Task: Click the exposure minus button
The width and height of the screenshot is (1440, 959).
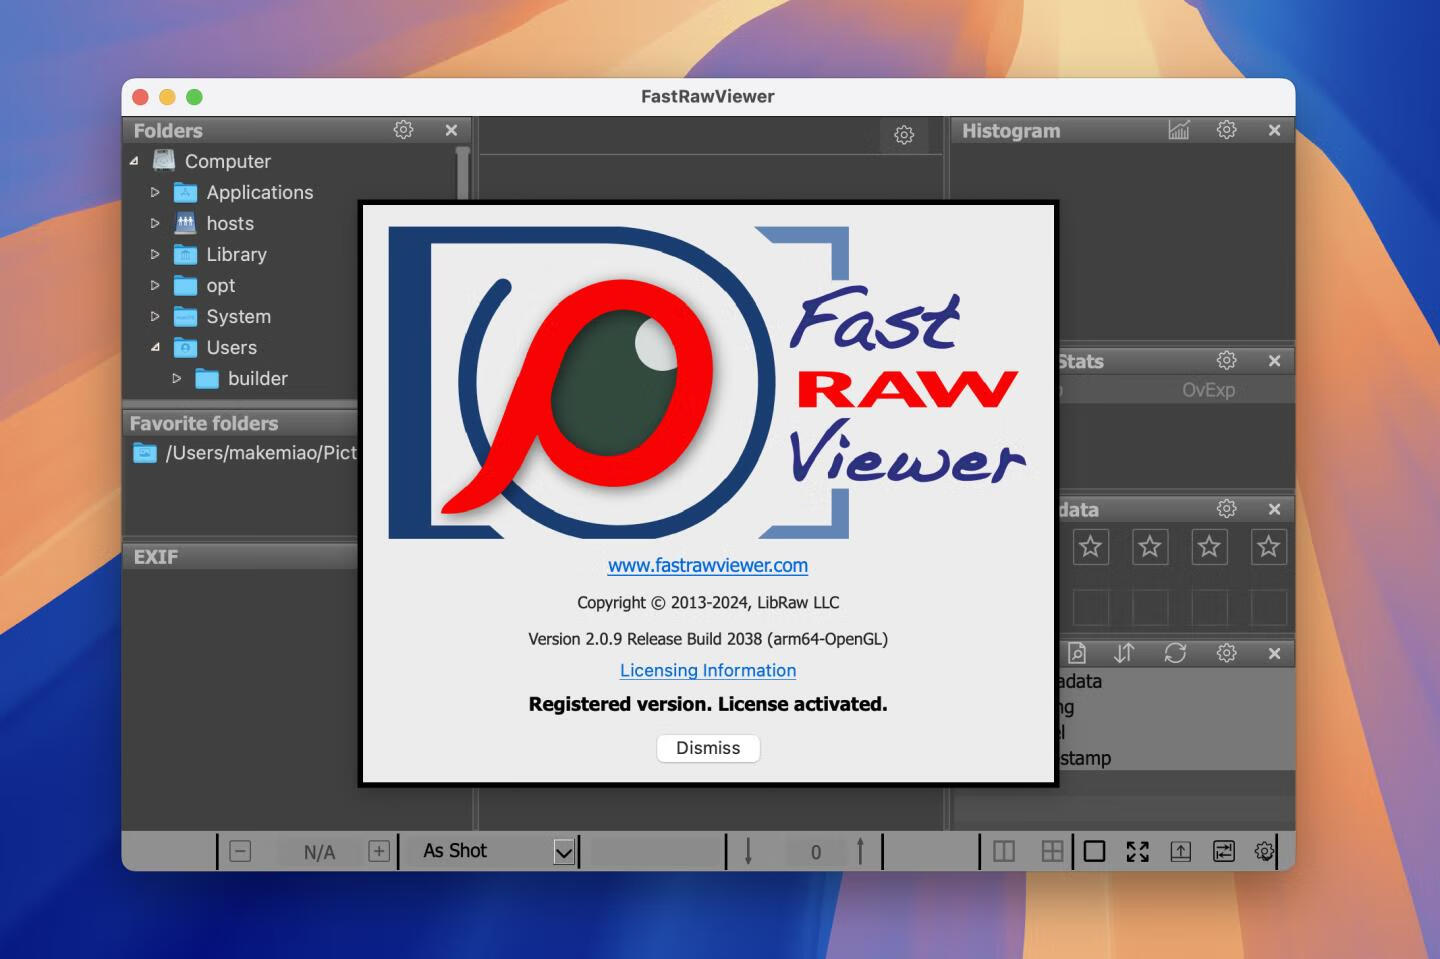Action: pos(240,851)
